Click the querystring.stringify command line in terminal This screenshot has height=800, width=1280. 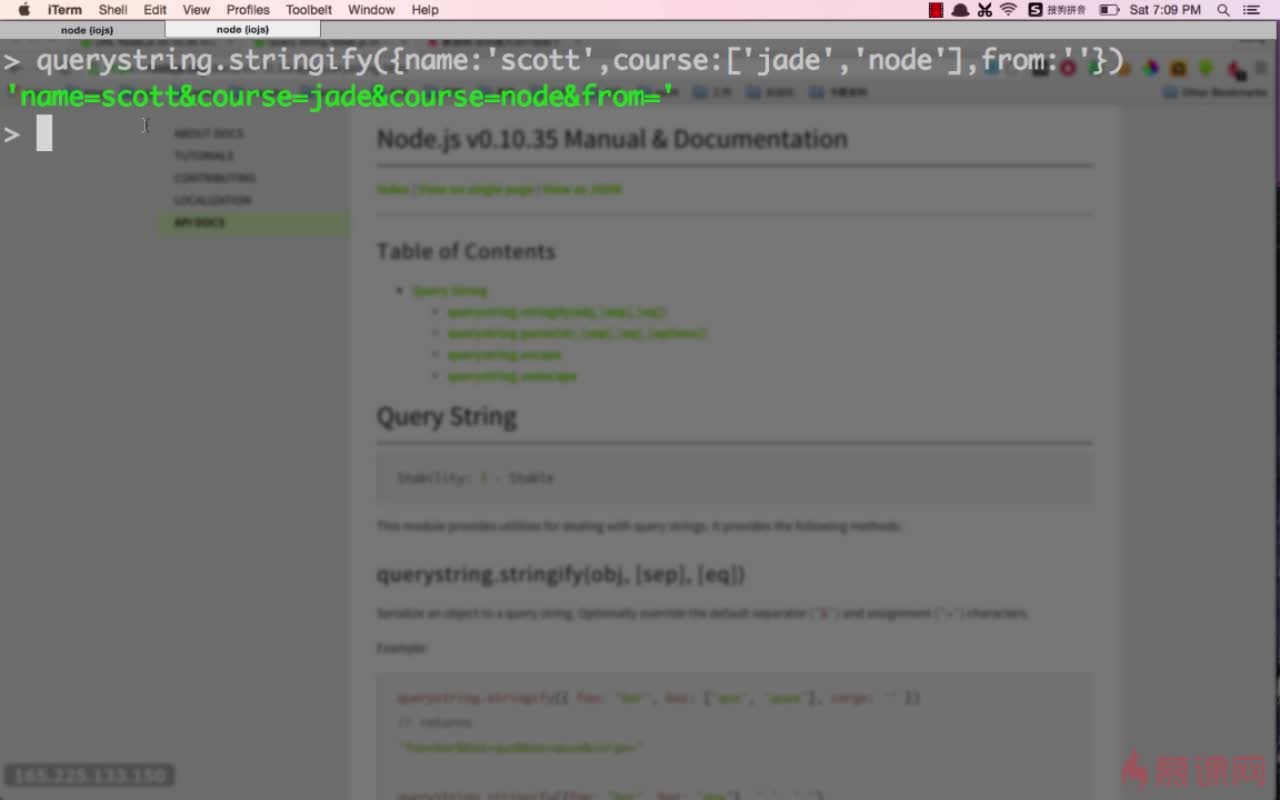pyautogui.click(x=565, y=61)
